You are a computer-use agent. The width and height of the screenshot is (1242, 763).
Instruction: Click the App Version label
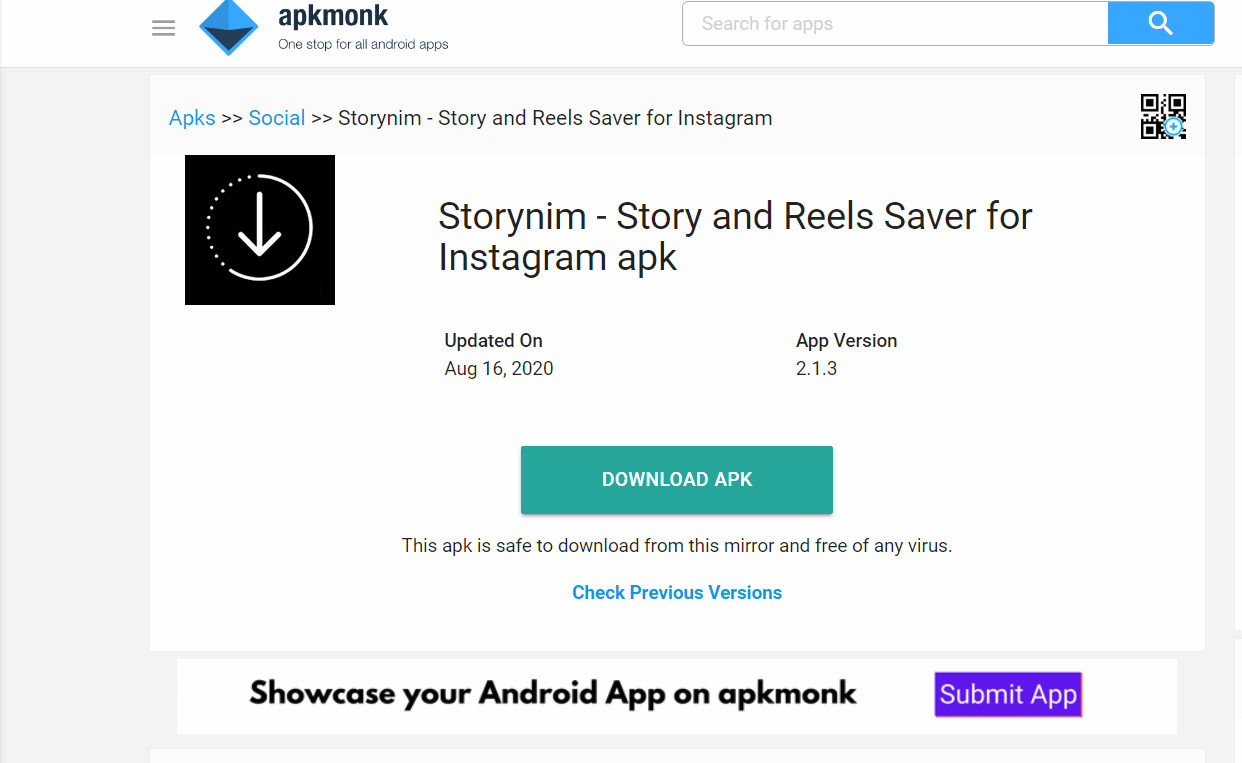[x=847, y=341]
